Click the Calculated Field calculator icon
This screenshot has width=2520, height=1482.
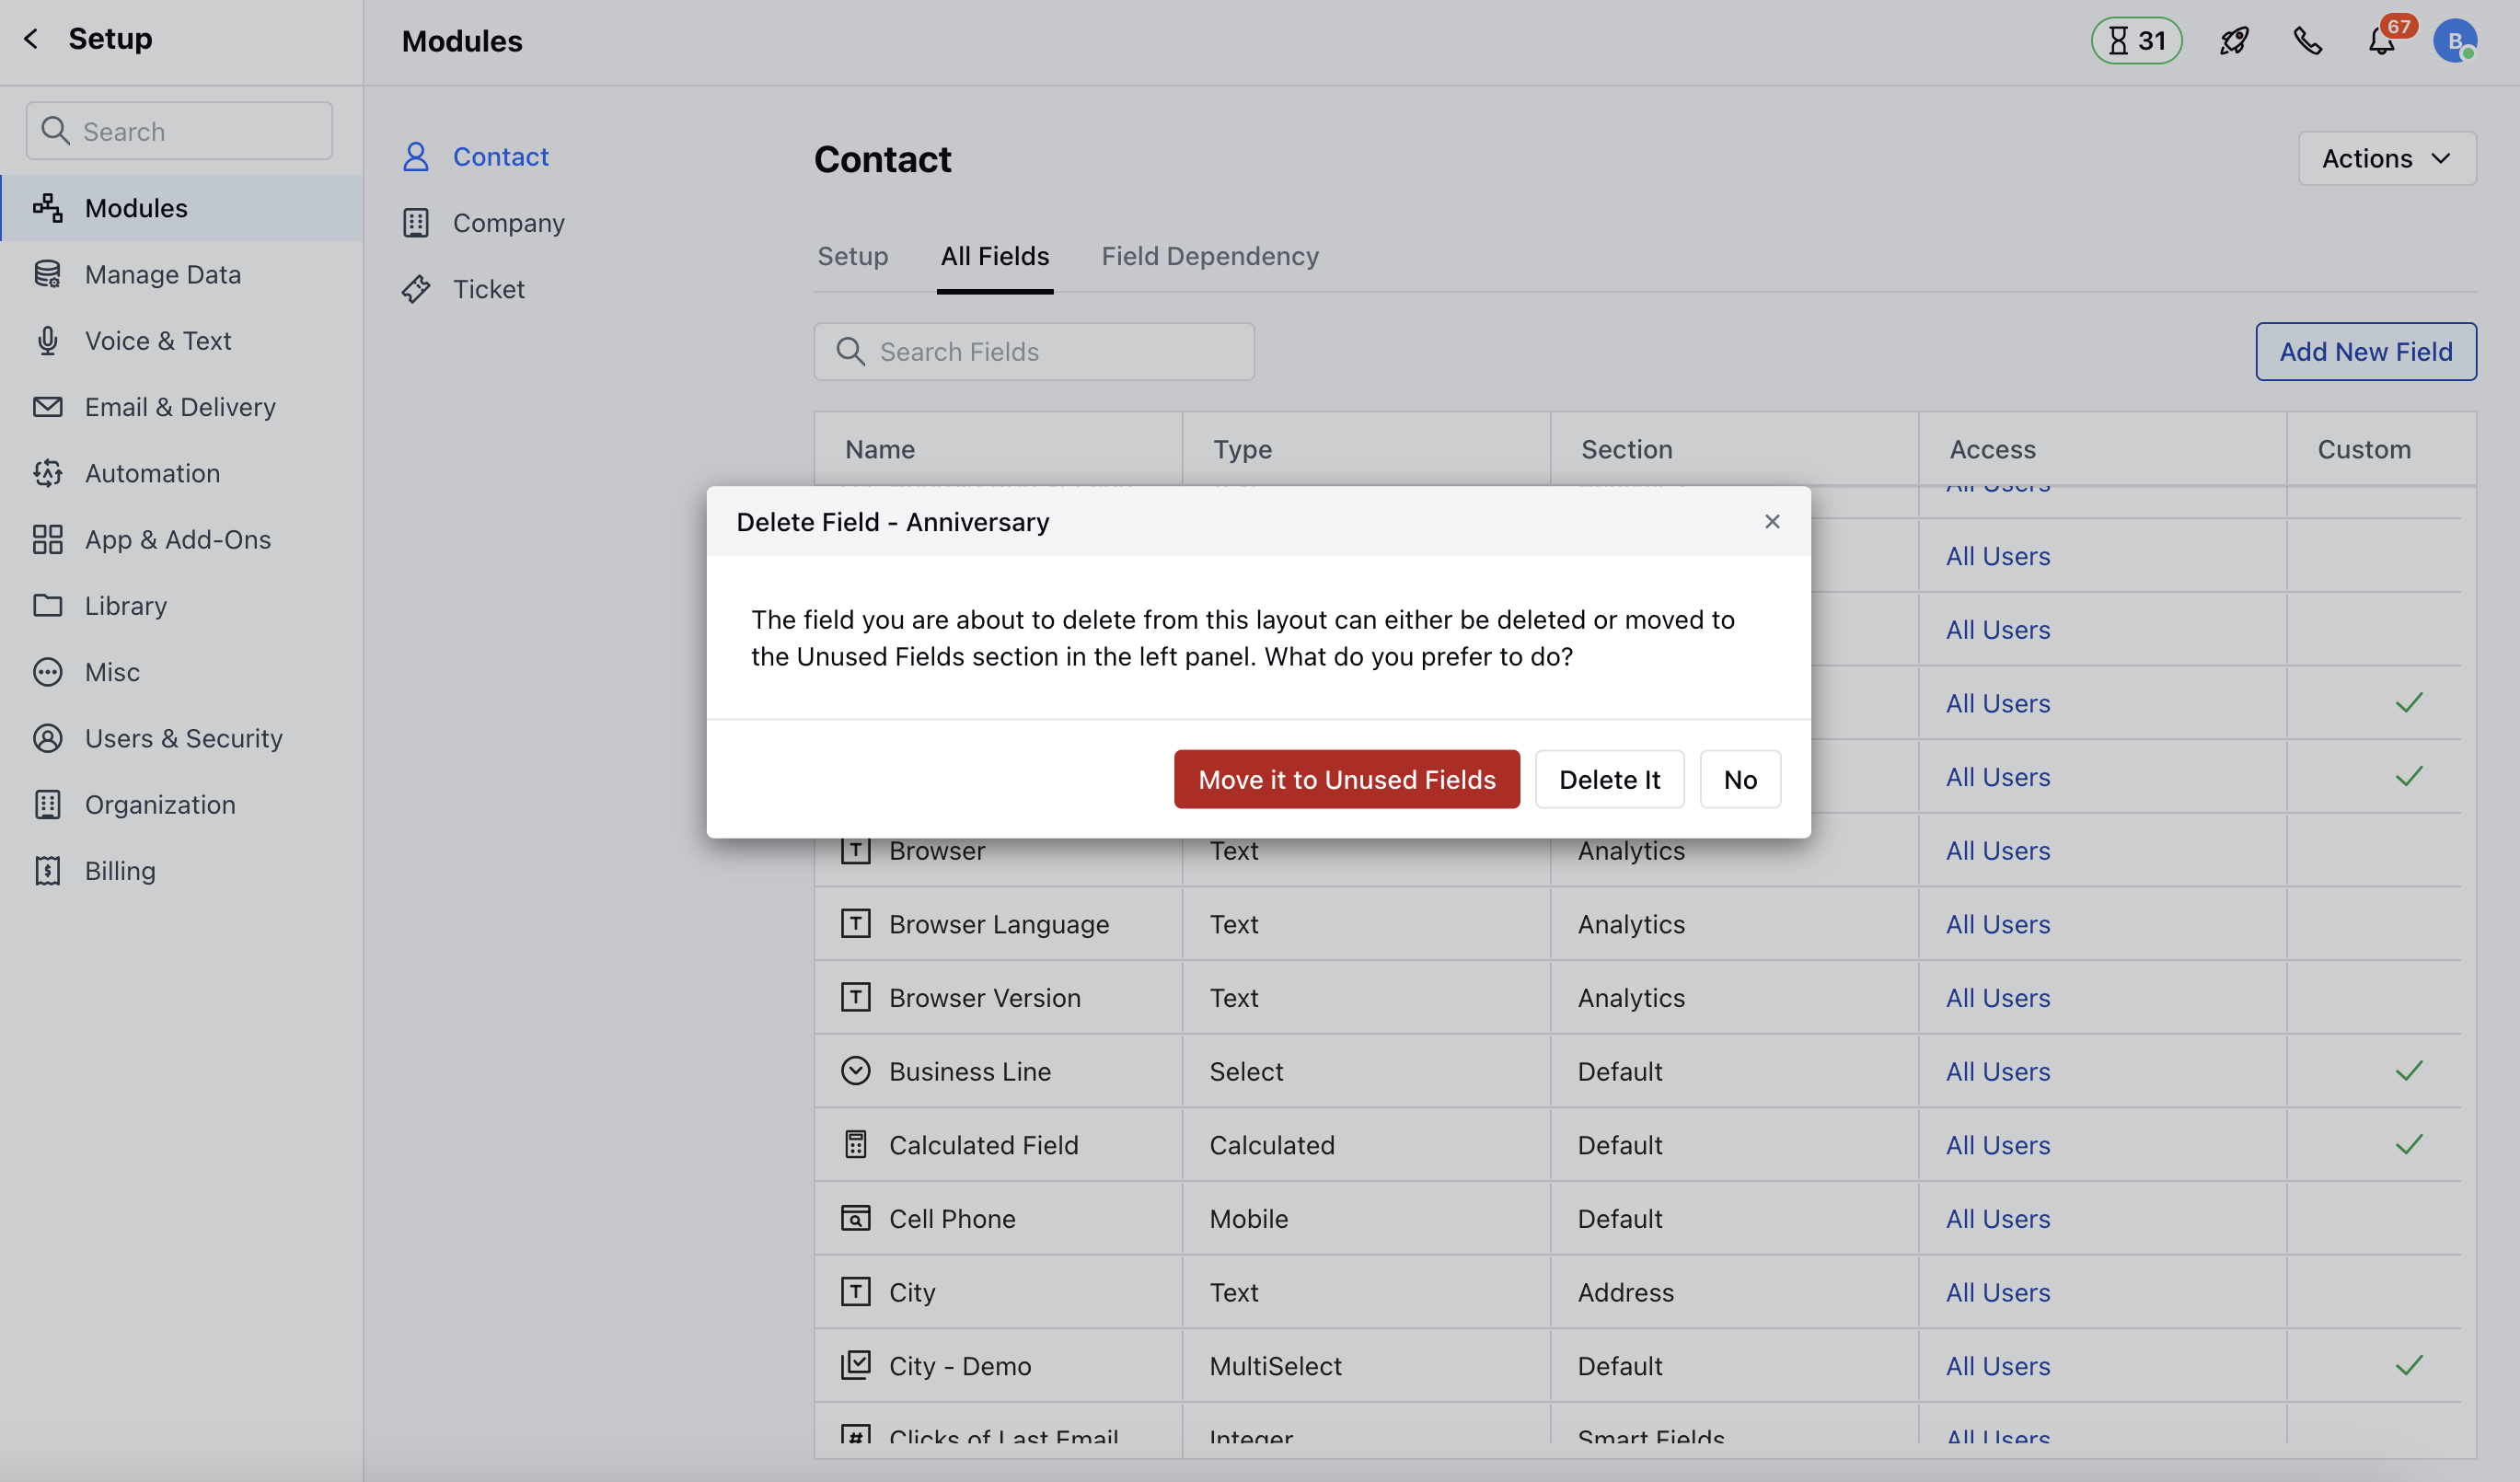(855, 1144)
